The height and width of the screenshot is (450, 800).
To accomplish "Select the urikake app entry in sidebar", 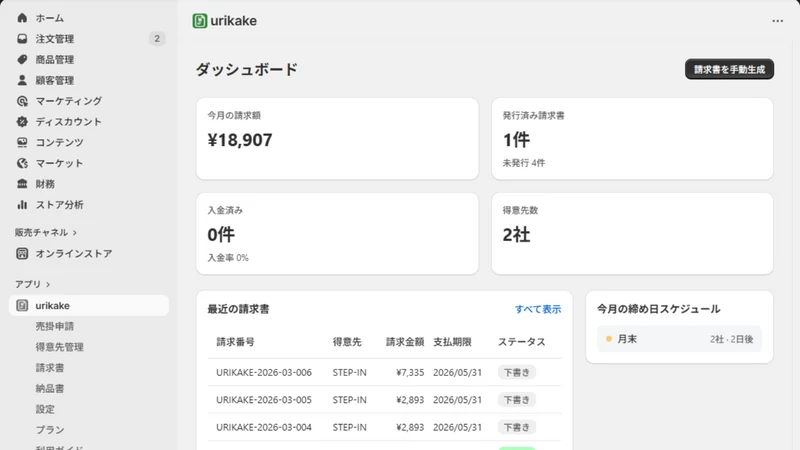I will tap(89, 306).
